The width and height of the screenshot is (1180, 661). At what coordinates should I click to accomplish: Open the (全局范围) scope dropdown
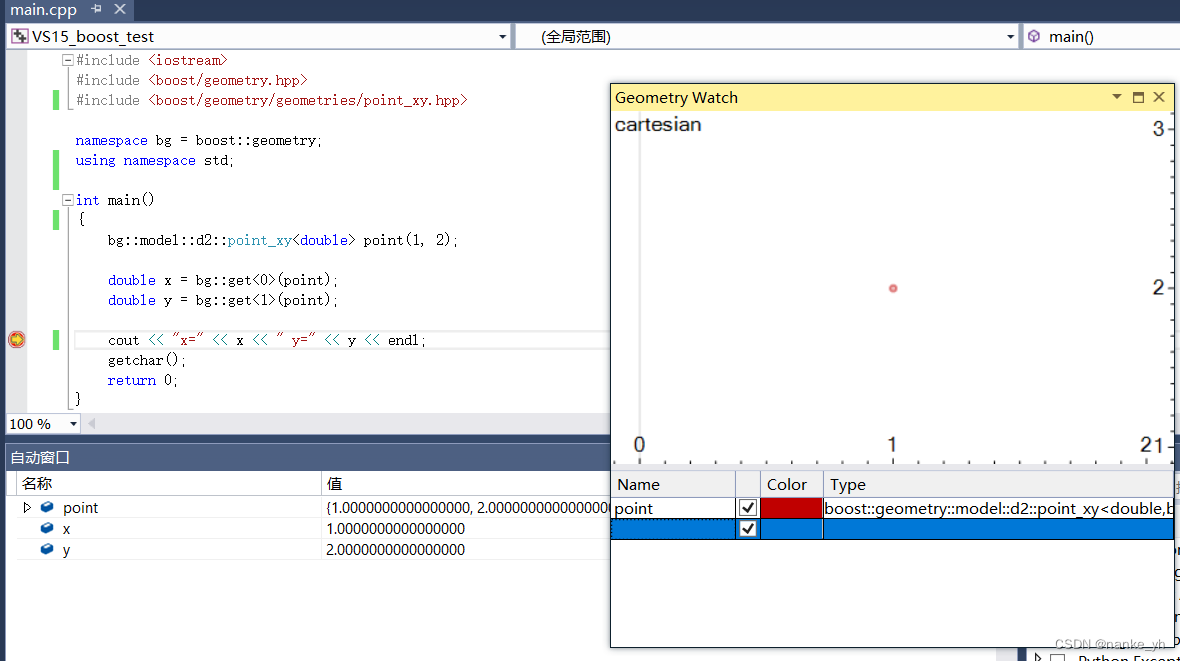coord(1010,35)
